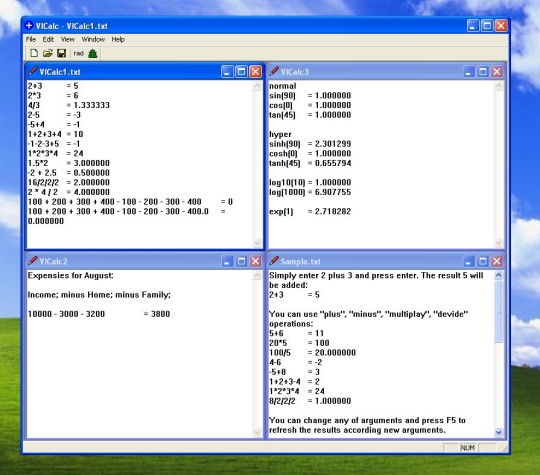Viewport: 540px width, 475px height.
Task: Minimize the VICalc2 child window
Action: click(227, 261)
